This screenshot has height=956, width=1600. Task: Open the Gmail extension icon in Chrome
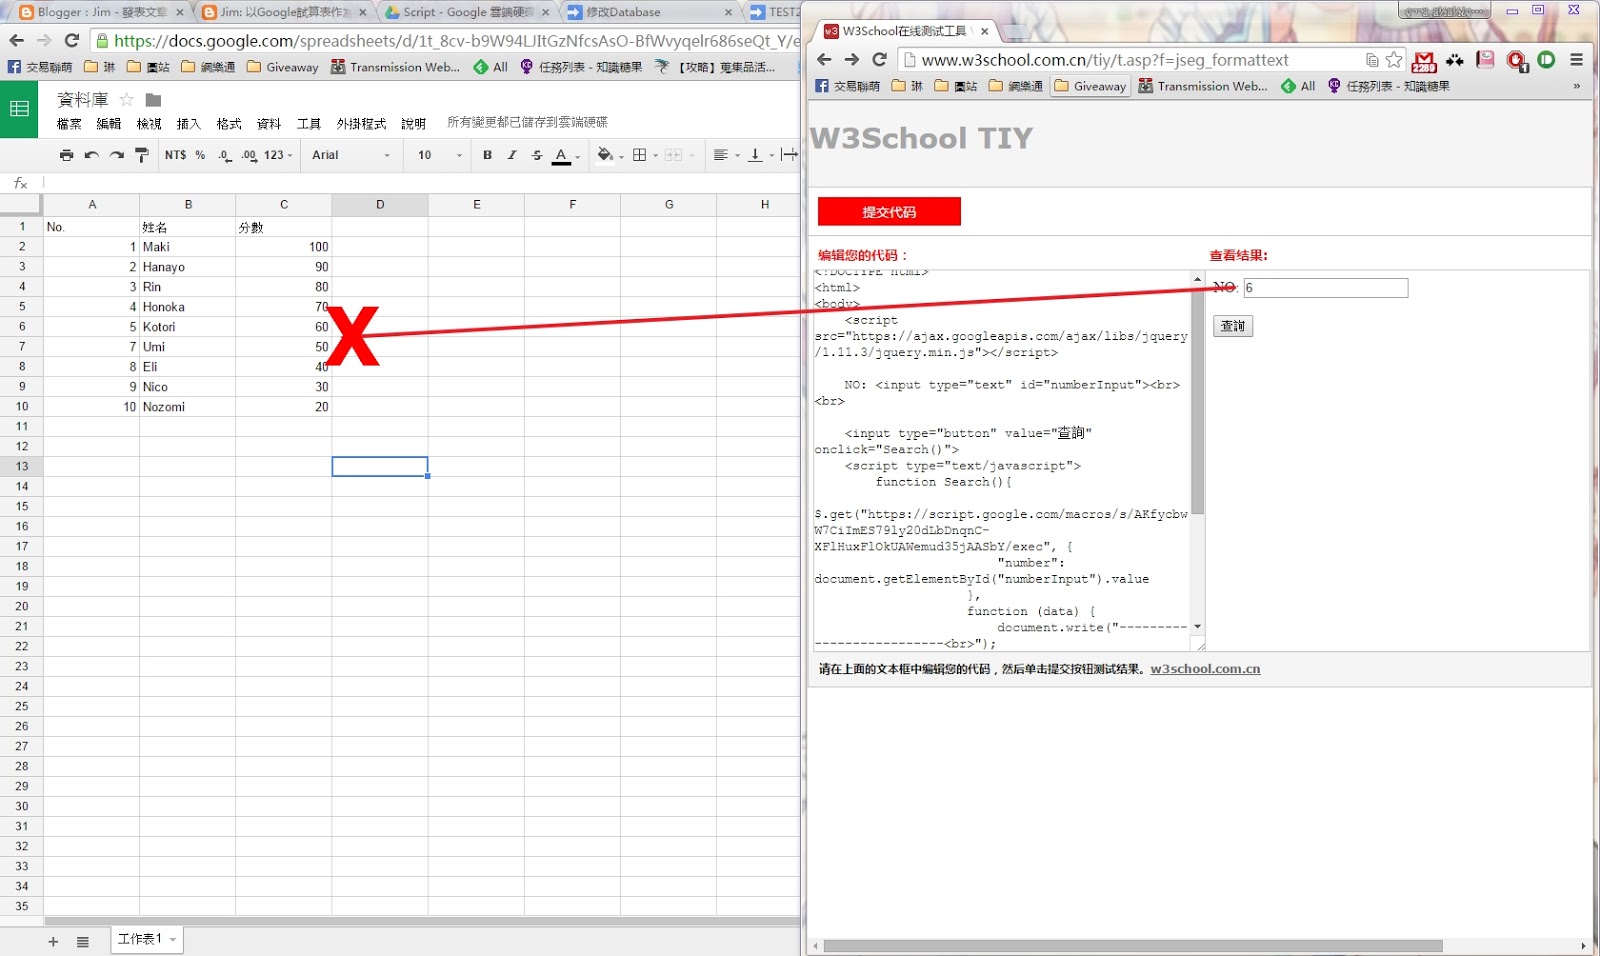(x=1424, y=61)
